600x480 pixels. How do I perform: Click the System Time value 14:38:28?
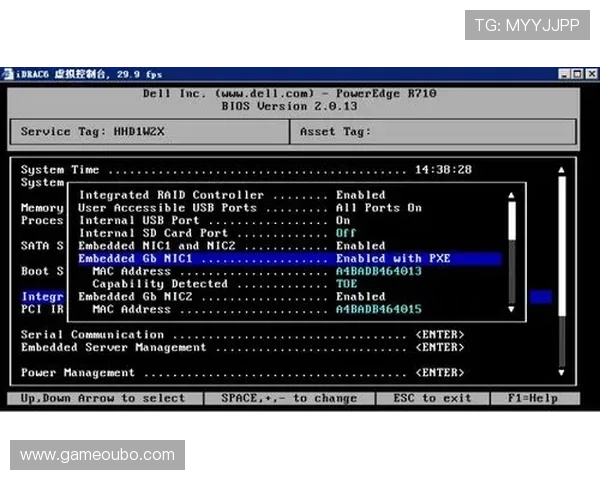tap(443, 170)
